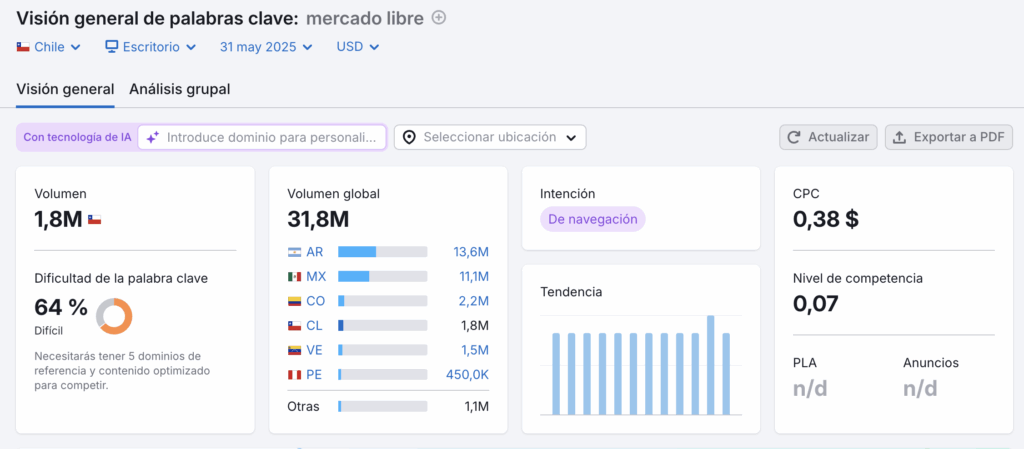
Task: Click the domain input field for personalization
Action: 262,138
